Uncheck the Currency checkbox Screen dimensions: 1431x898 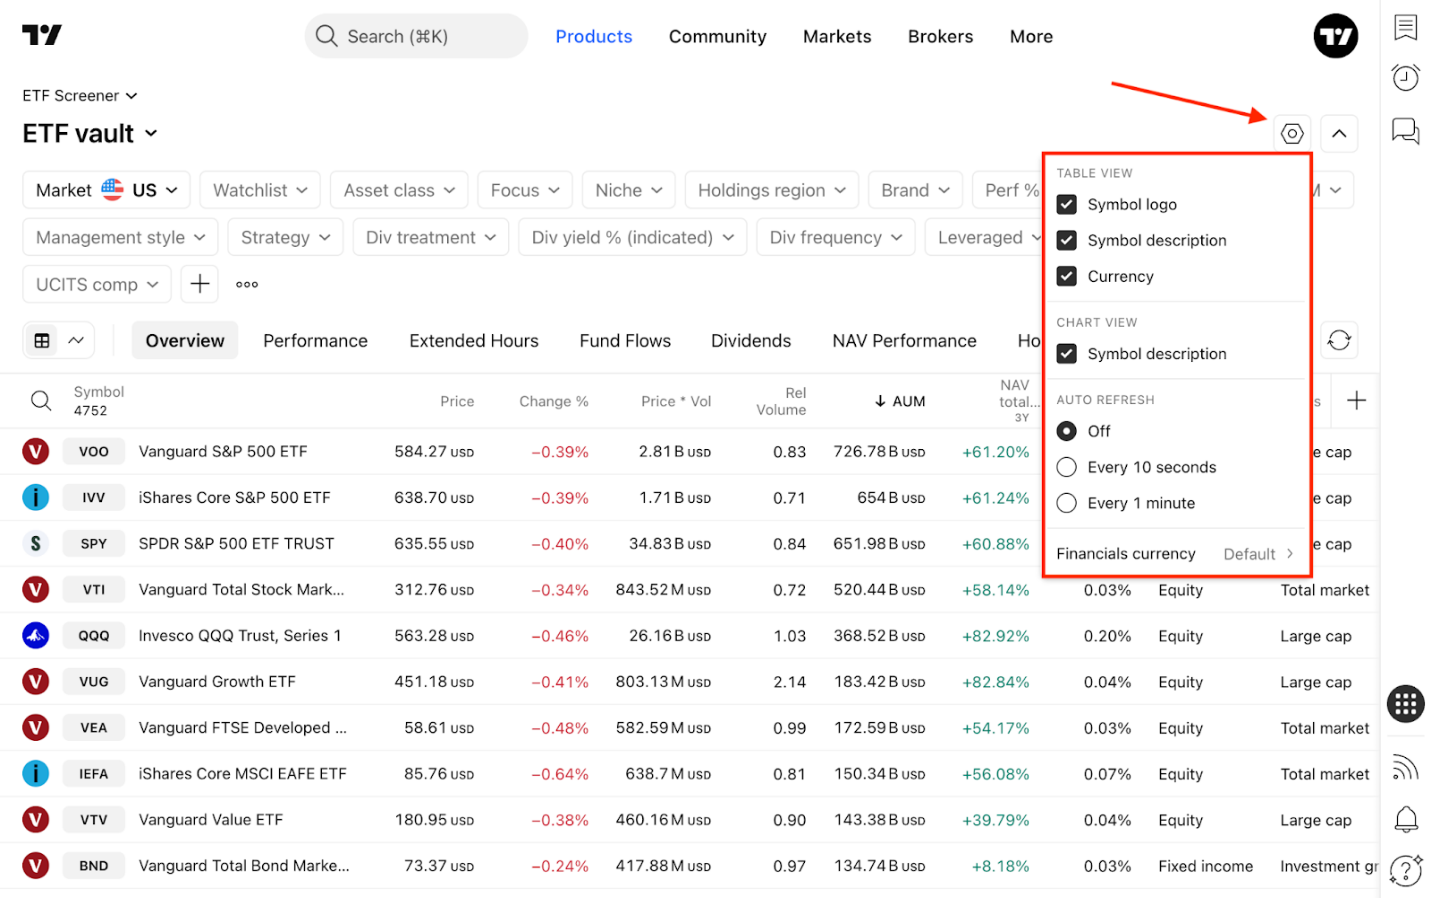click(x=1067, y=276)
